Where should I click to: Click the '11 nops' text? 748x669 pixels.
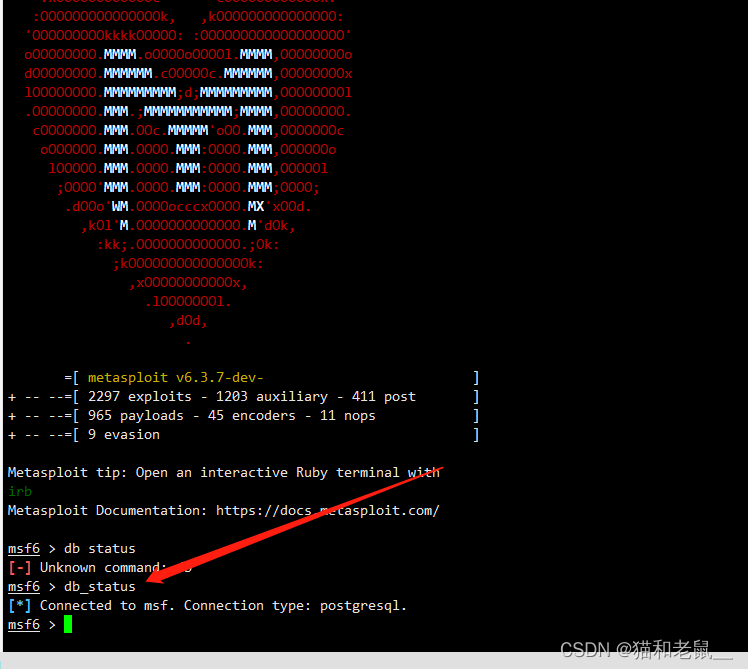347,416
